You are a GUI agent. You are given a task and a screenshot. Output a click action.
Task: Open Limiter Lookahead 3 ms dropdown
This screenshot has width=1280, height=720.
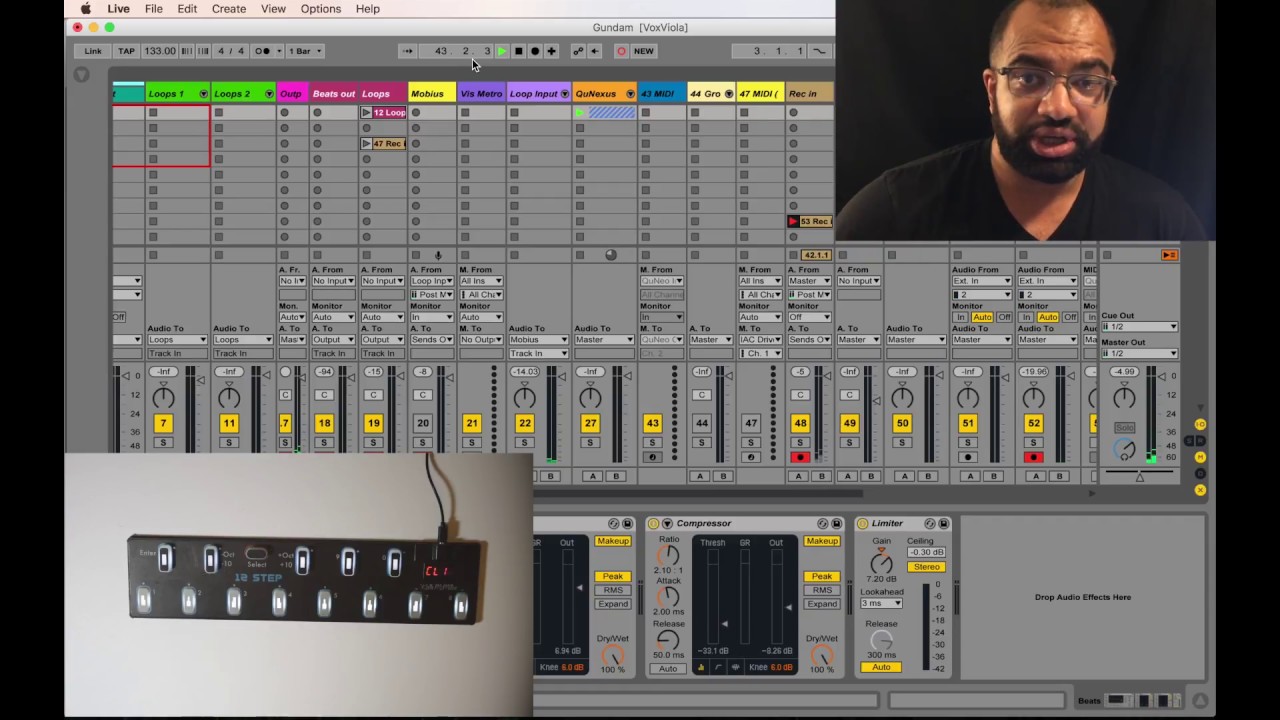881,604
